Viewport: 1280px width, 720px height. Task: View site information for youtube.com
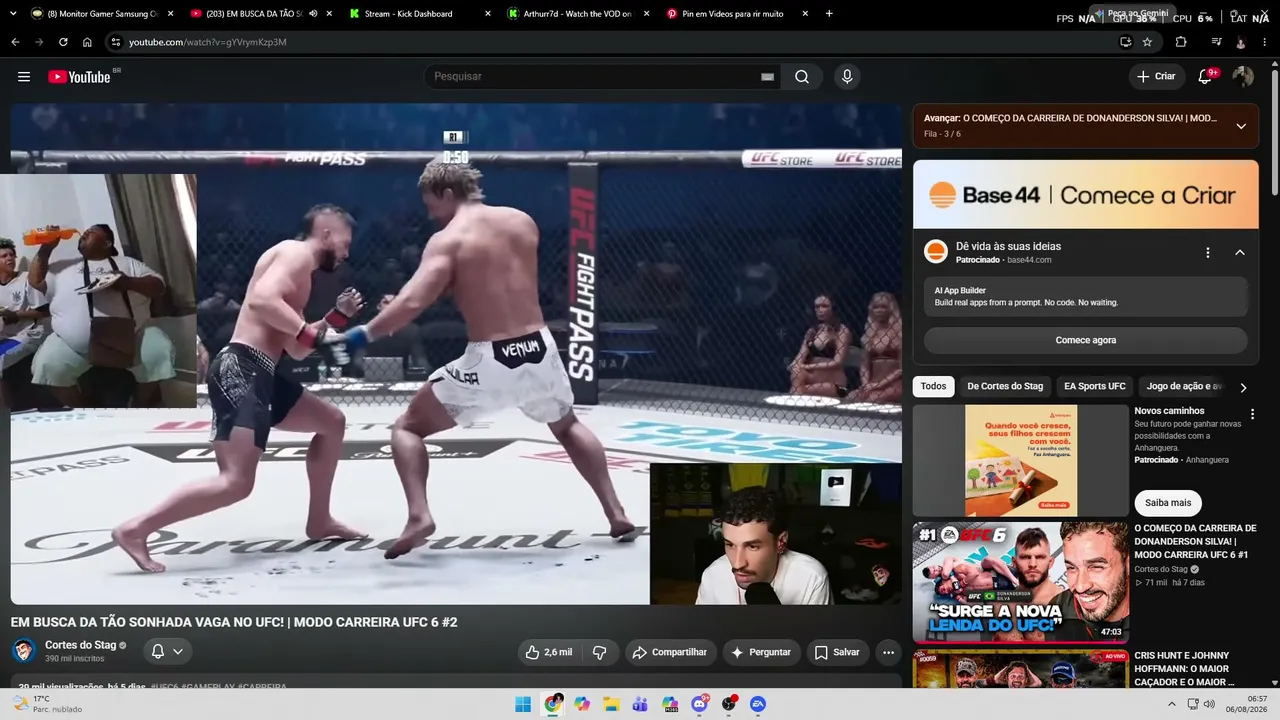116,42
